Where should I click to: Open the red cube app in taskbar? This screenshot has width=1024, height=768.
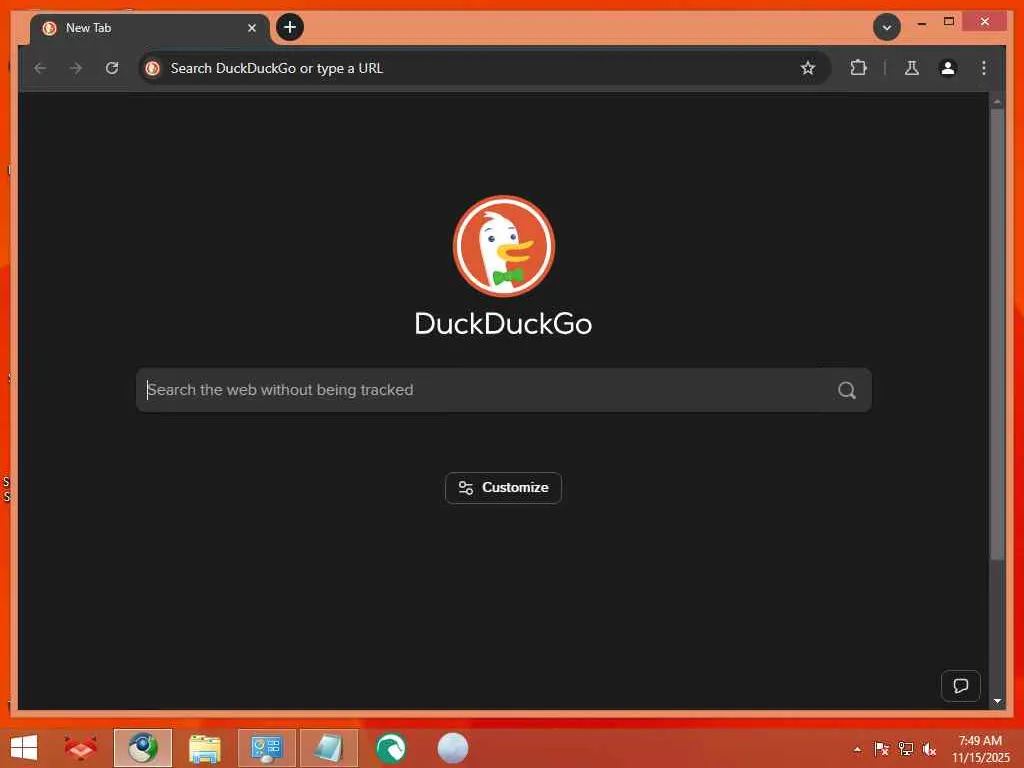(80, 748)
